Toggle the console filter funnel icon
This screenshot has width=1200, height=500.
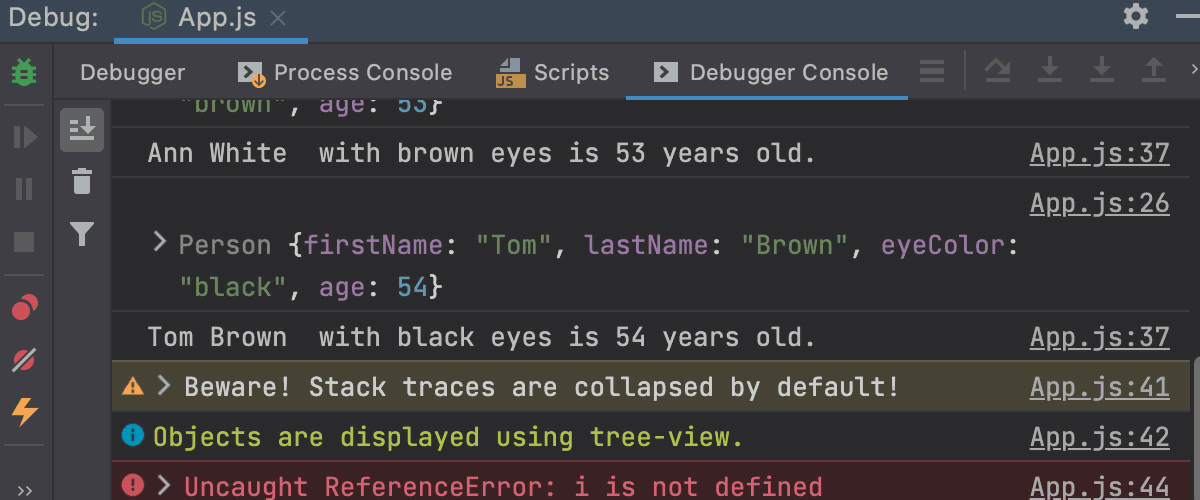pos(82,234)
